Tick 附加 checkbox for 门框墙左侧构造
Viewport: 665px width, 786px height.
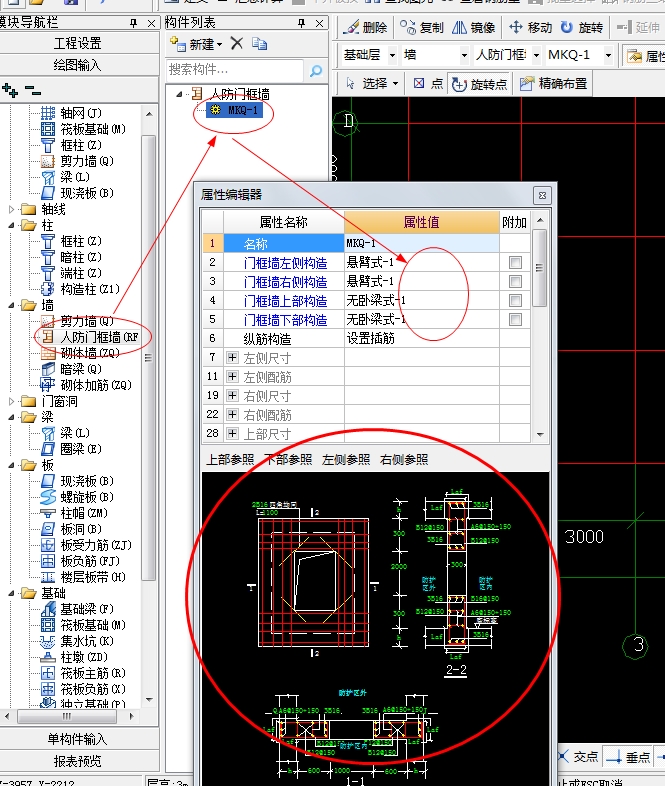coord(515,262)
